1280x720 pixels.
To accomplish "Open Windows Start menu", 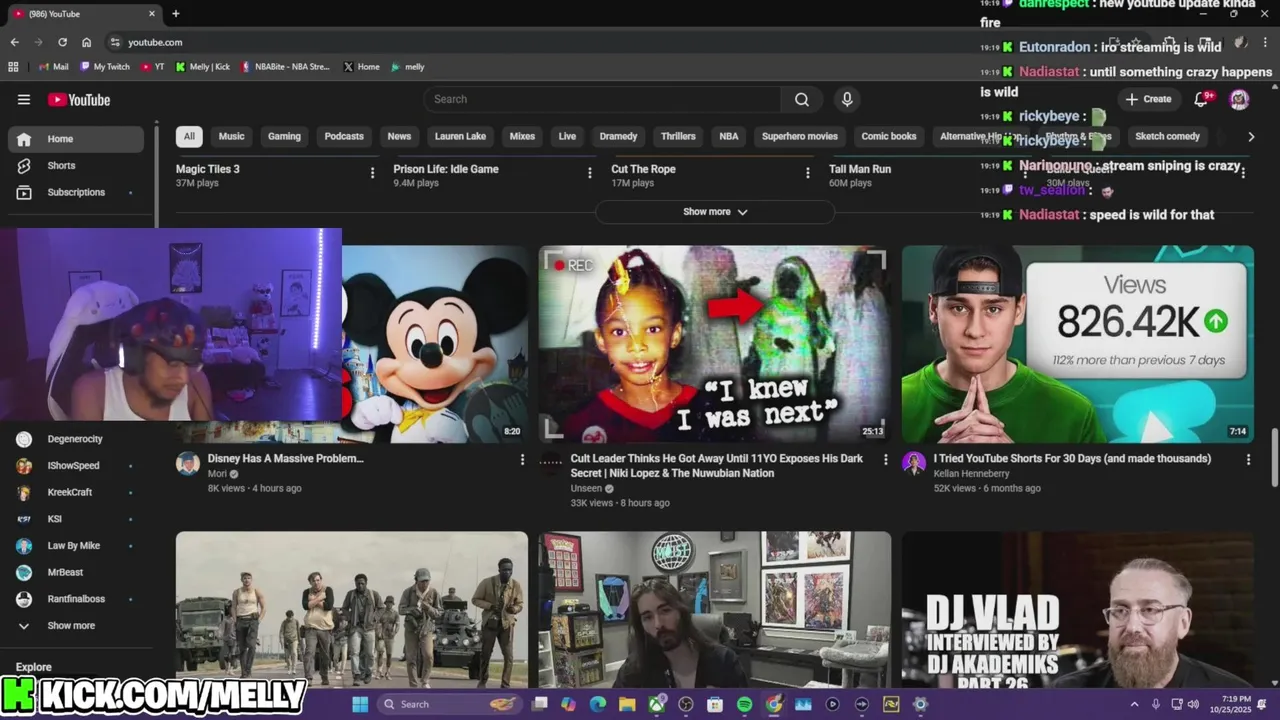I will click(360, 704).
